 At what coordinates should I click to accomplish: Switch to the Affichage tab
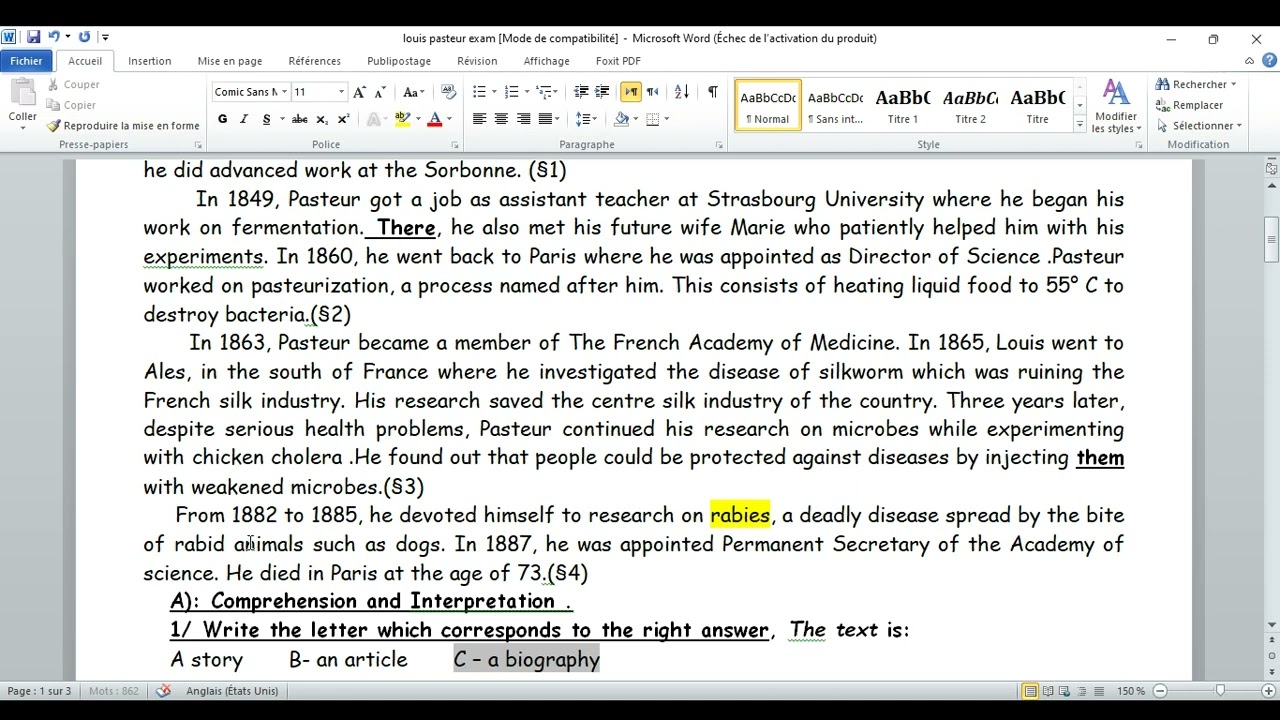coord(547,61)
